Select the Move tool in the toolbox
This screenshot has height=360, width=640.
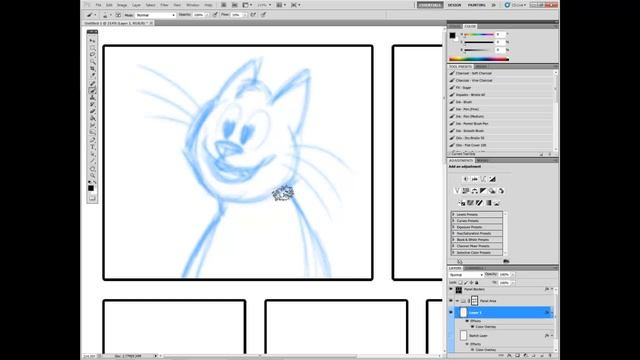(x=92, y=40)
